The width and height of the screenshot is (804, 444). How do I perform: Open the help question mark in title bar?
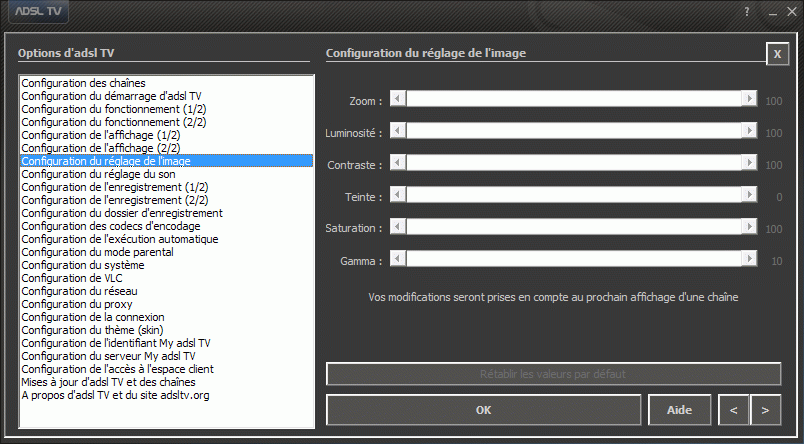click(x=747, y=12)
